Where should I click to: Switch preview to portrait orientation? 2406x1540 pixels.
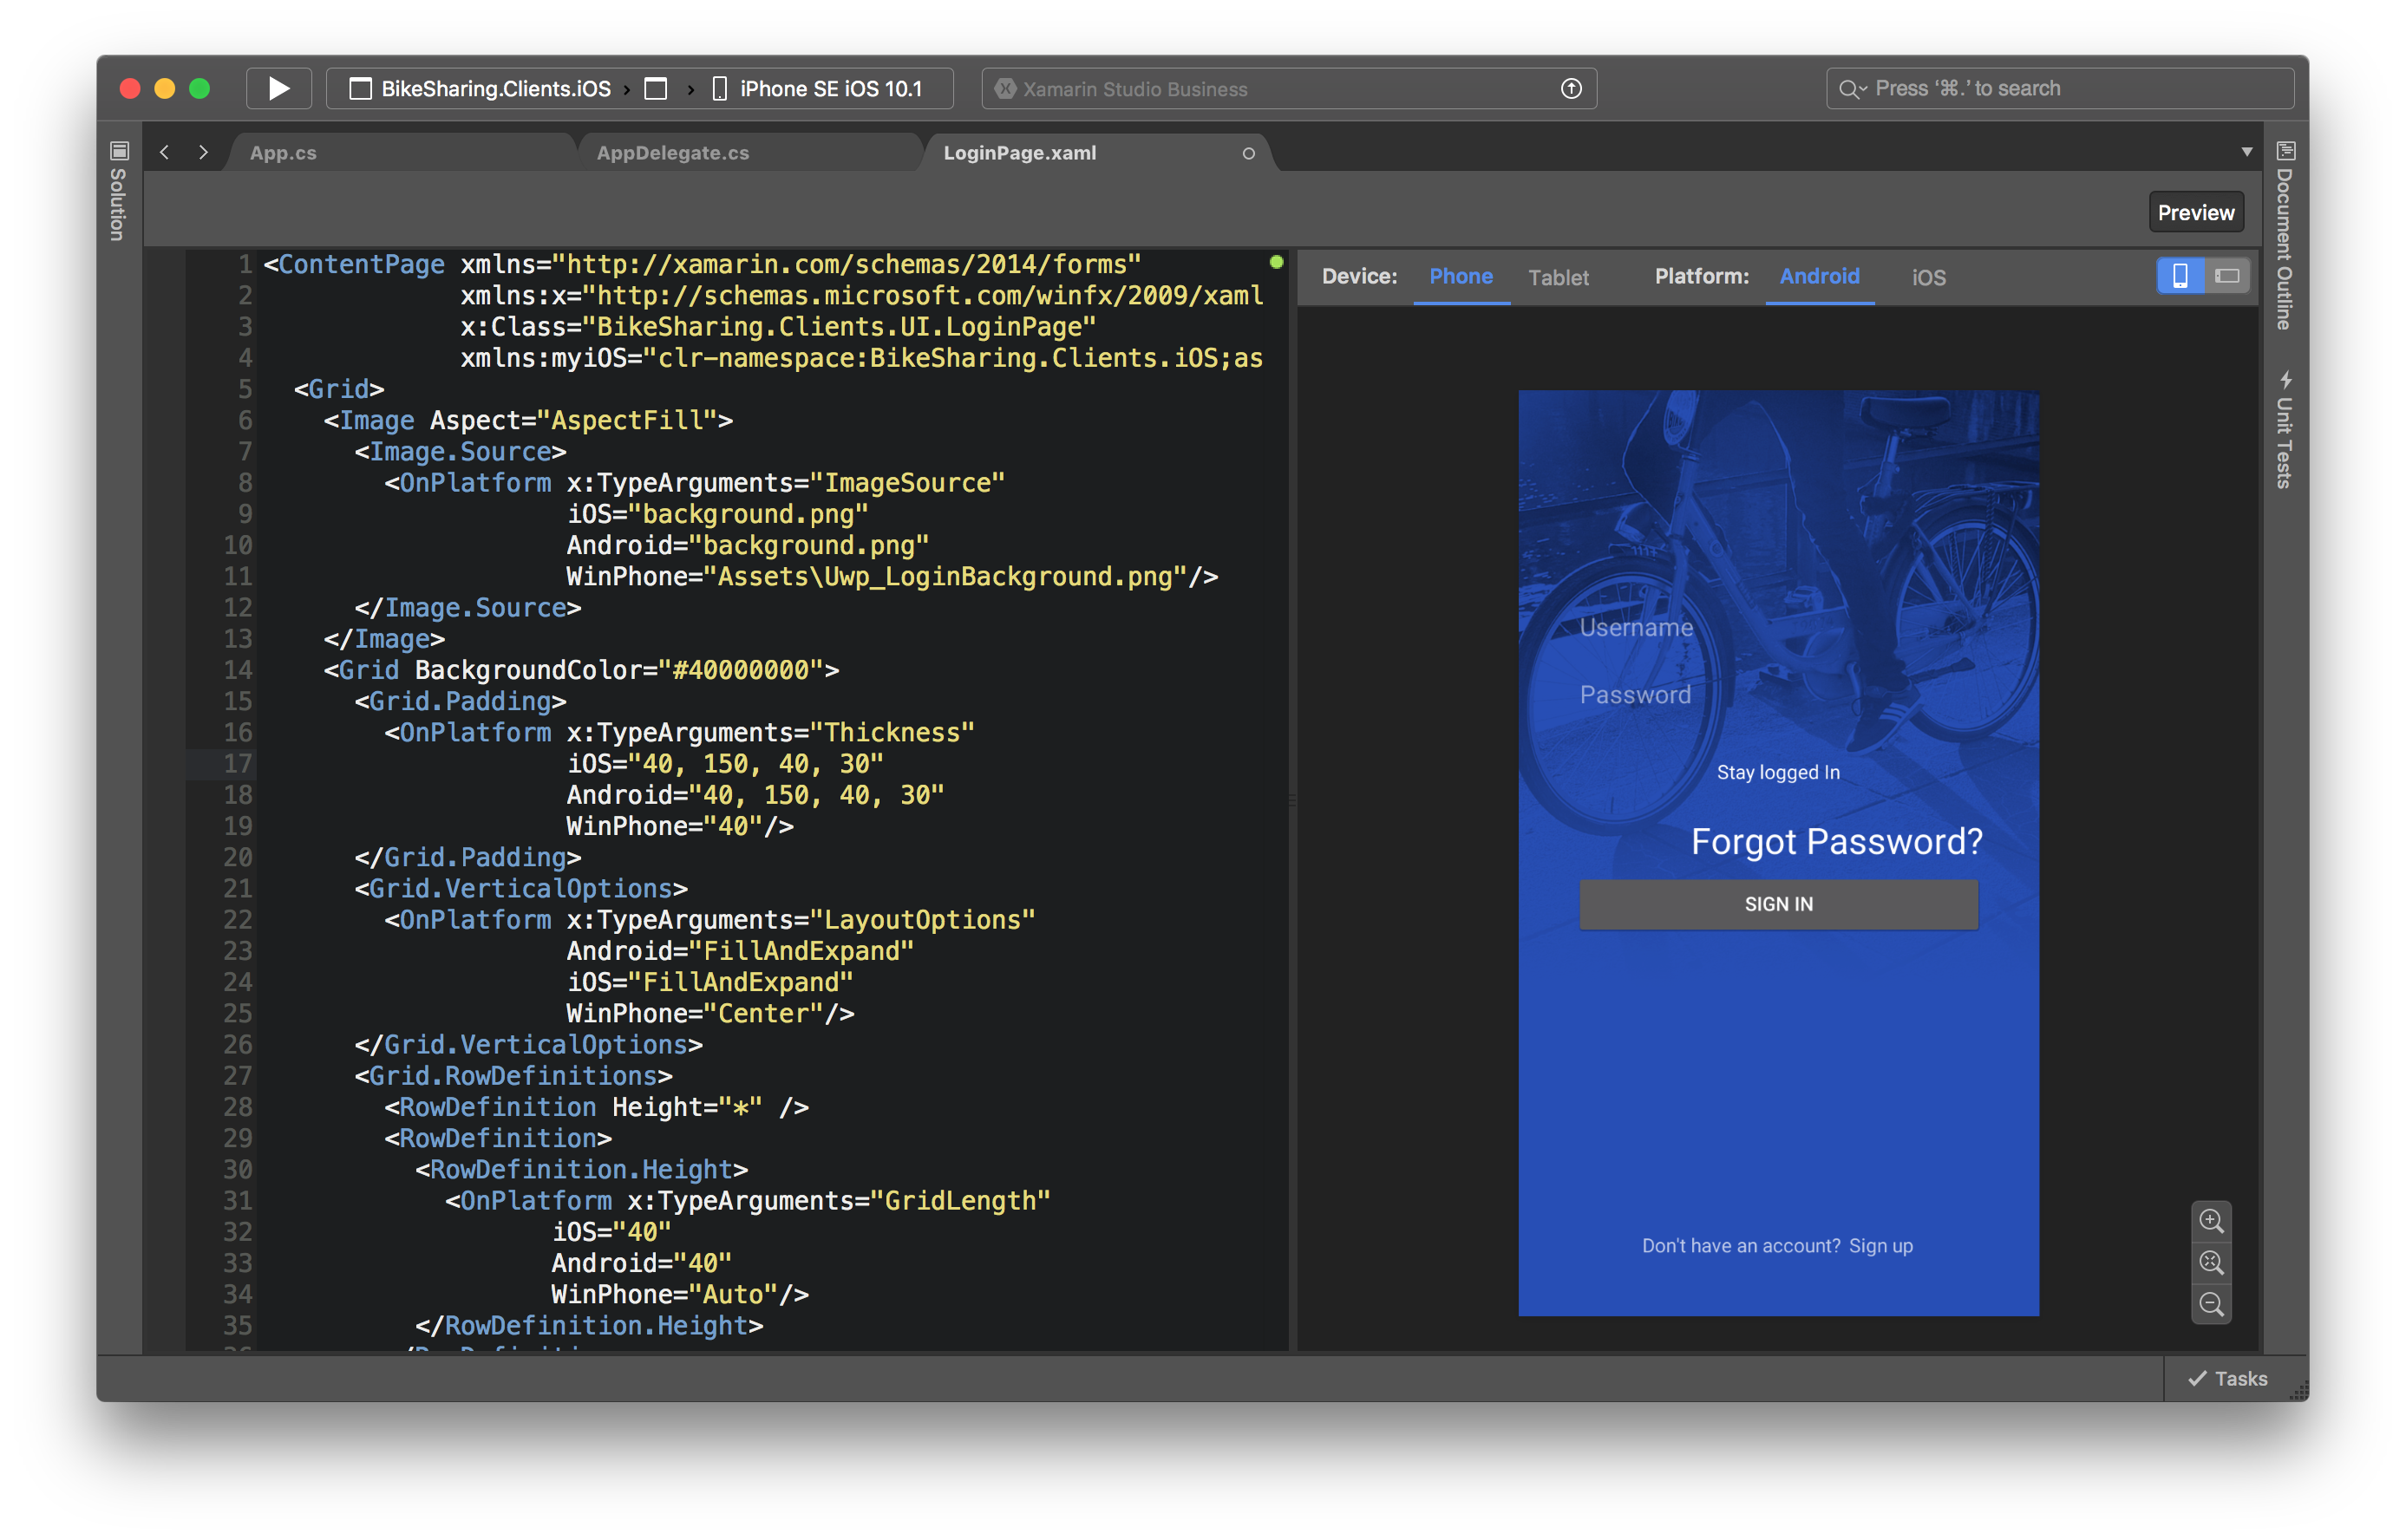[2180, 276]
